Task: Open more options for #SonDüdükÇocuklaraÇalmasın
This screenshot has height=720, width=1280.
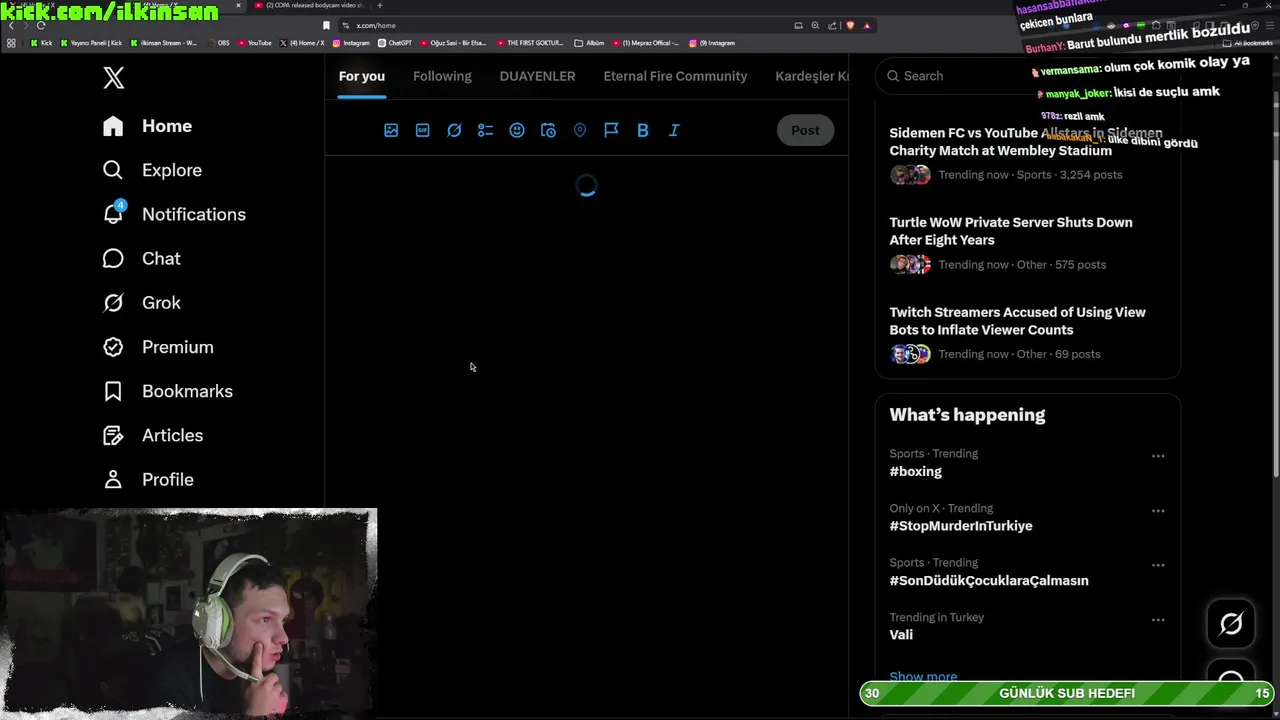Action: 1158,565
